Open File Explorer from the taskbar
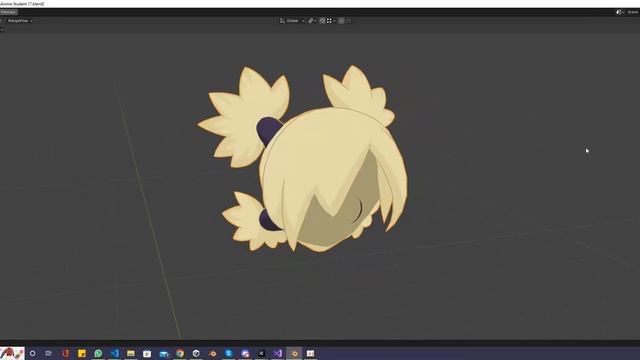 pyautogui.click(x=131, y=353)
